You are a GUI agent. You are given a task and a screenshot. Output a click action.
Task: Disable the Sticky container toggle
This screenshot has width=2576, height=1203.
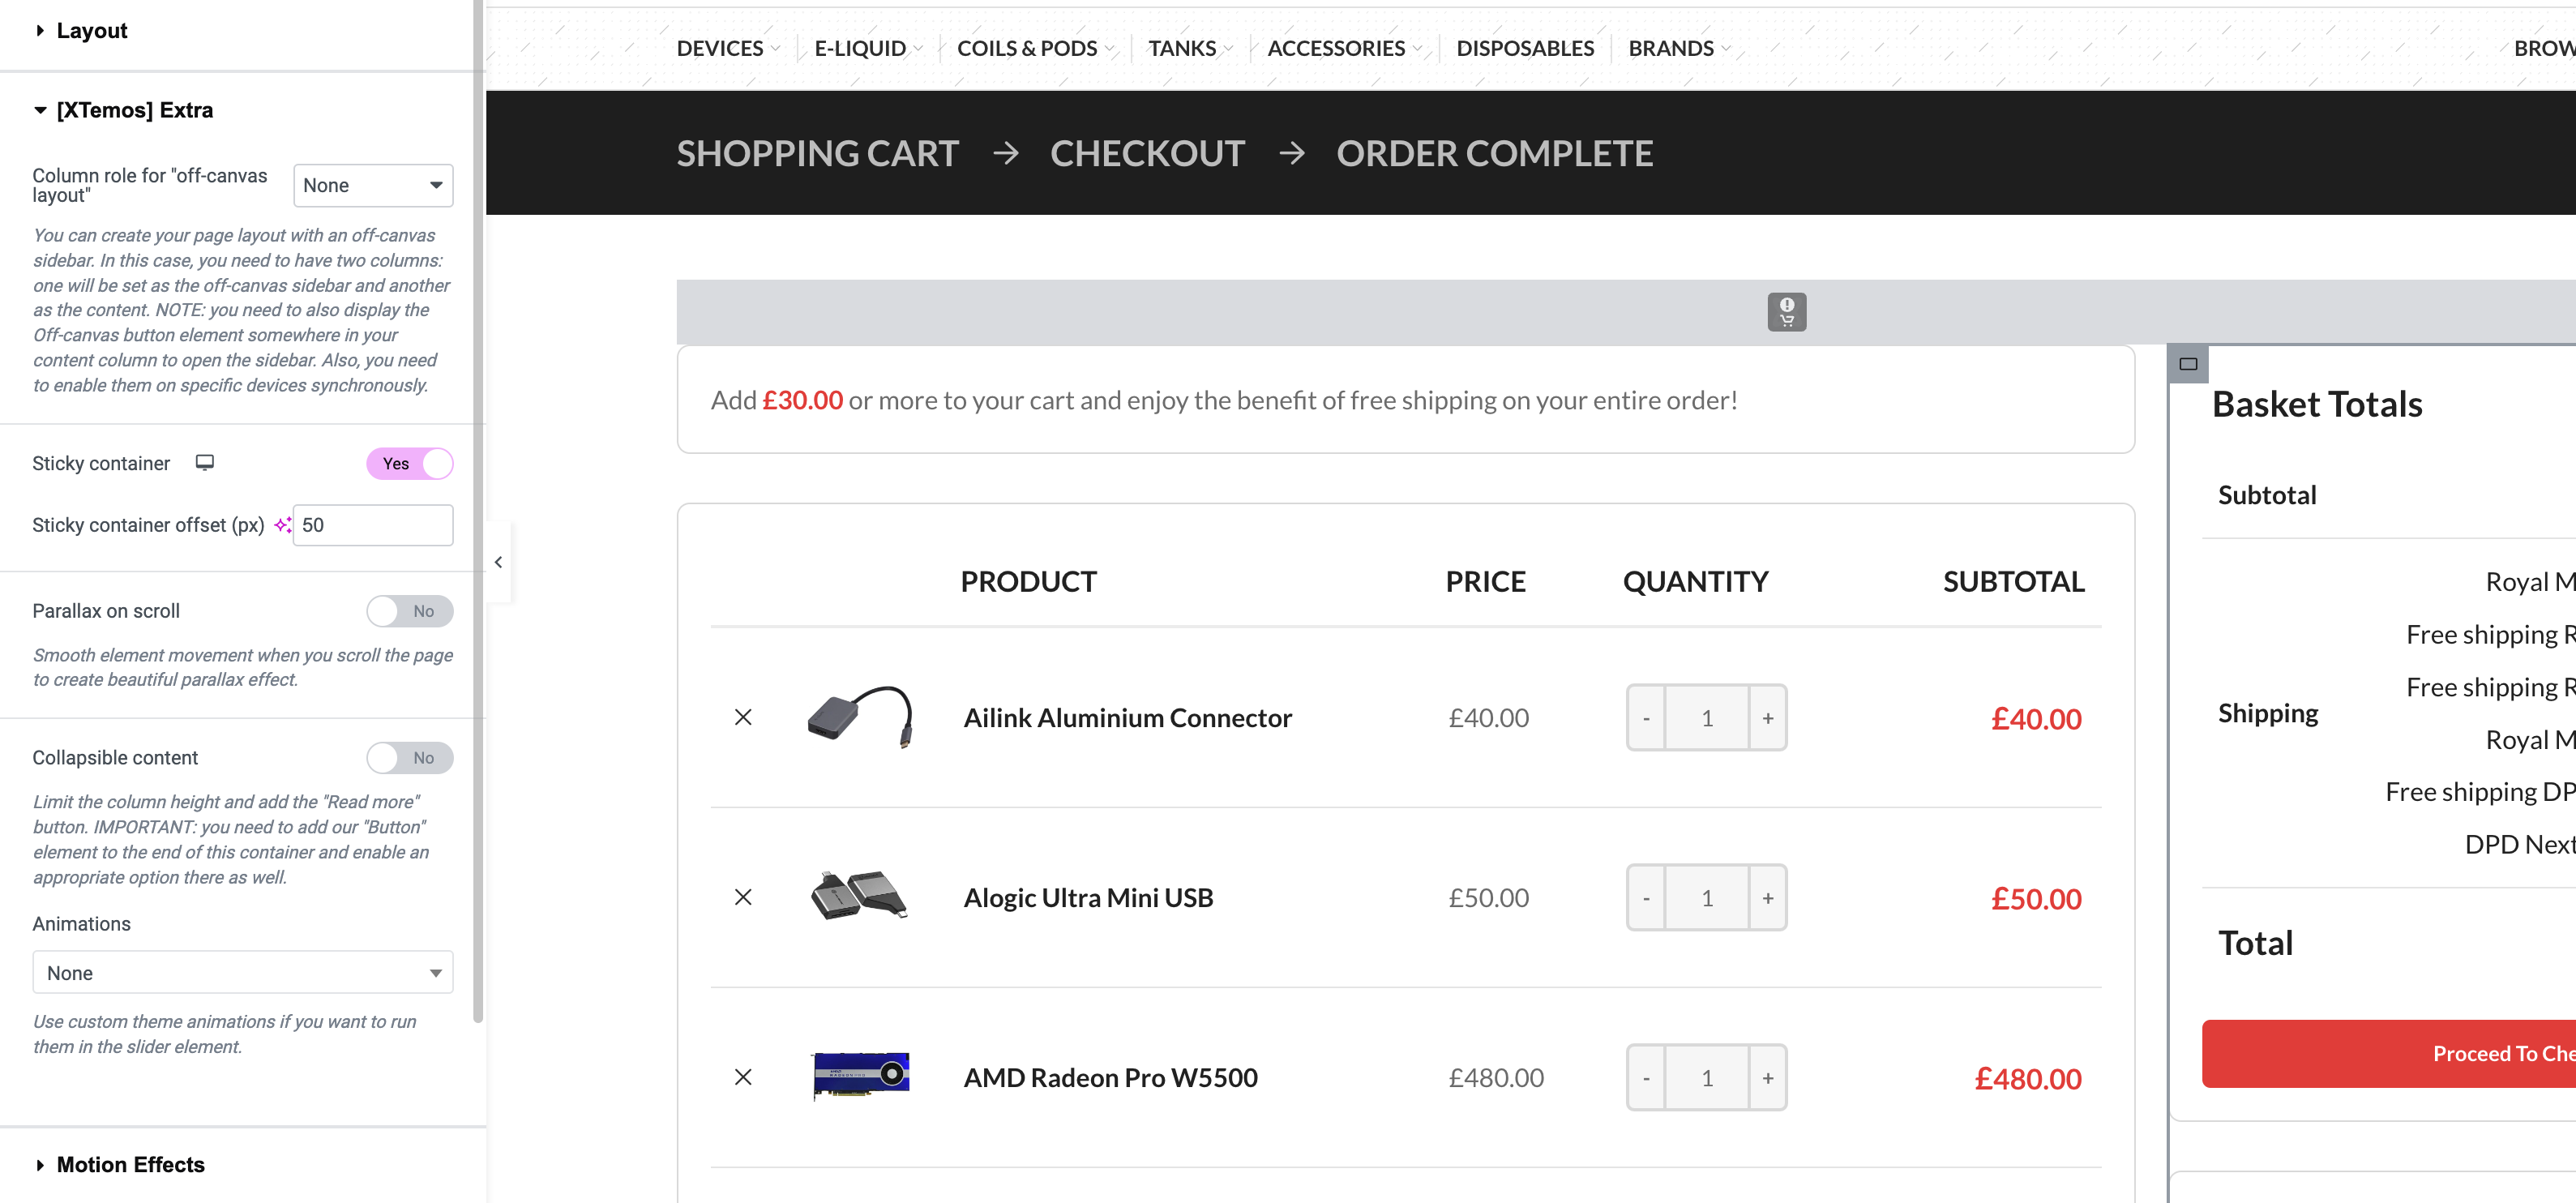pos(410,464)
